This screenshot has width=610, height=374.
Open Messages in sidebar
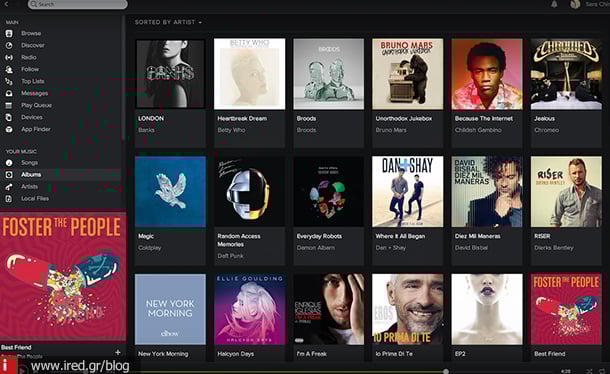coord(35,93)
